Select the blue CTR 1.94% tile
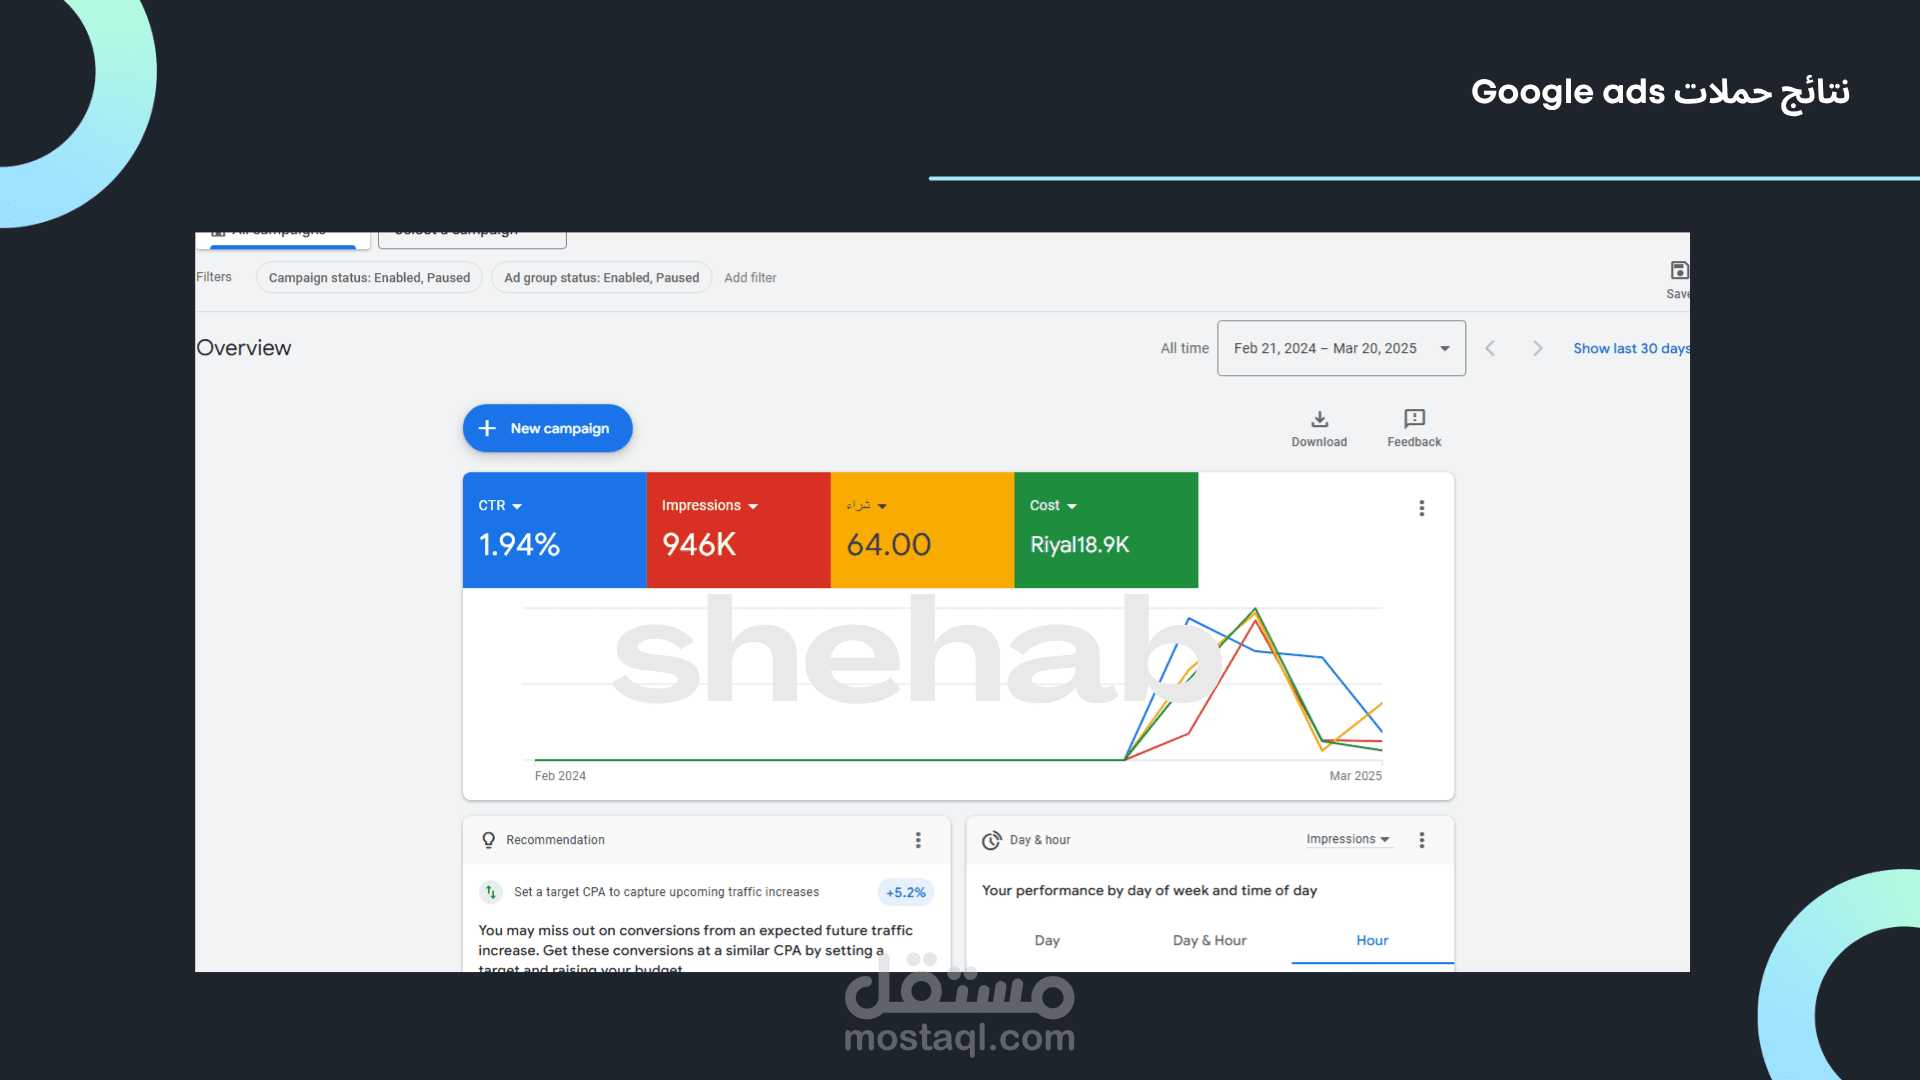 [x=555, y=530]
